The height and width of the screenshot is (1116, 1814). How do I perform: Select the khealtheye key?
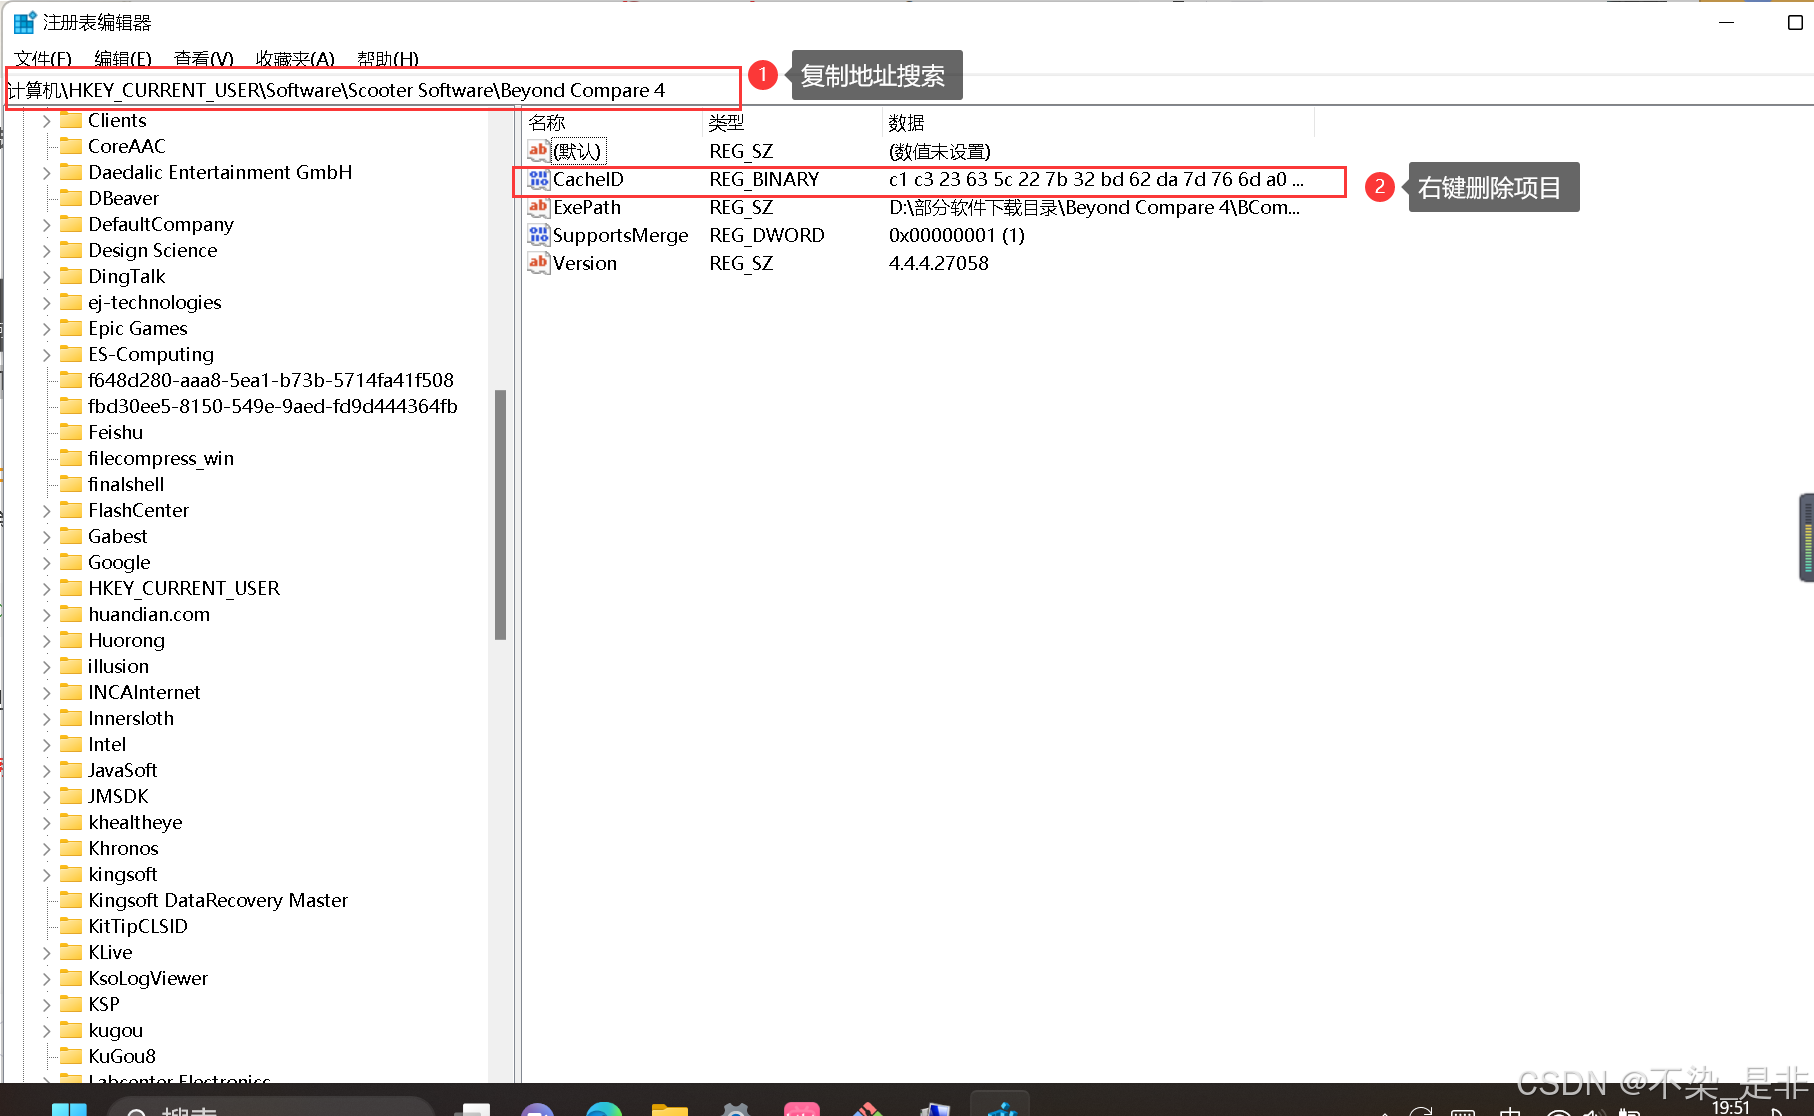click(135, 822)
